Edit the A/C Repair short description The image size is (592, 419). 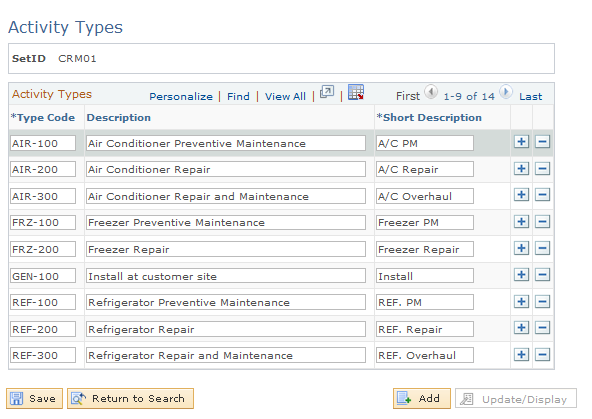(x=425, y=169)
